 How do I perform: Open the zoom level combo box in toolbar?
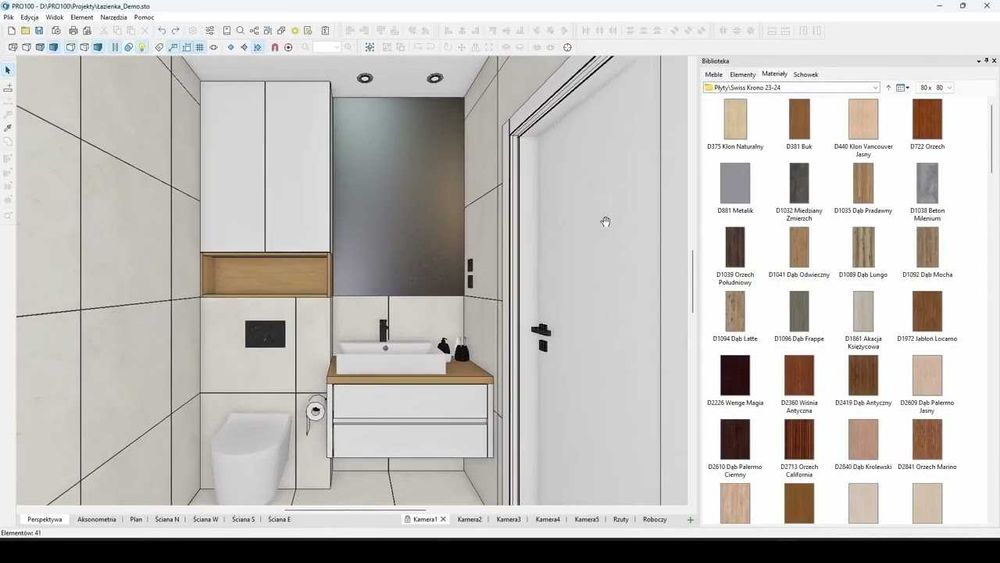[327, 47]
